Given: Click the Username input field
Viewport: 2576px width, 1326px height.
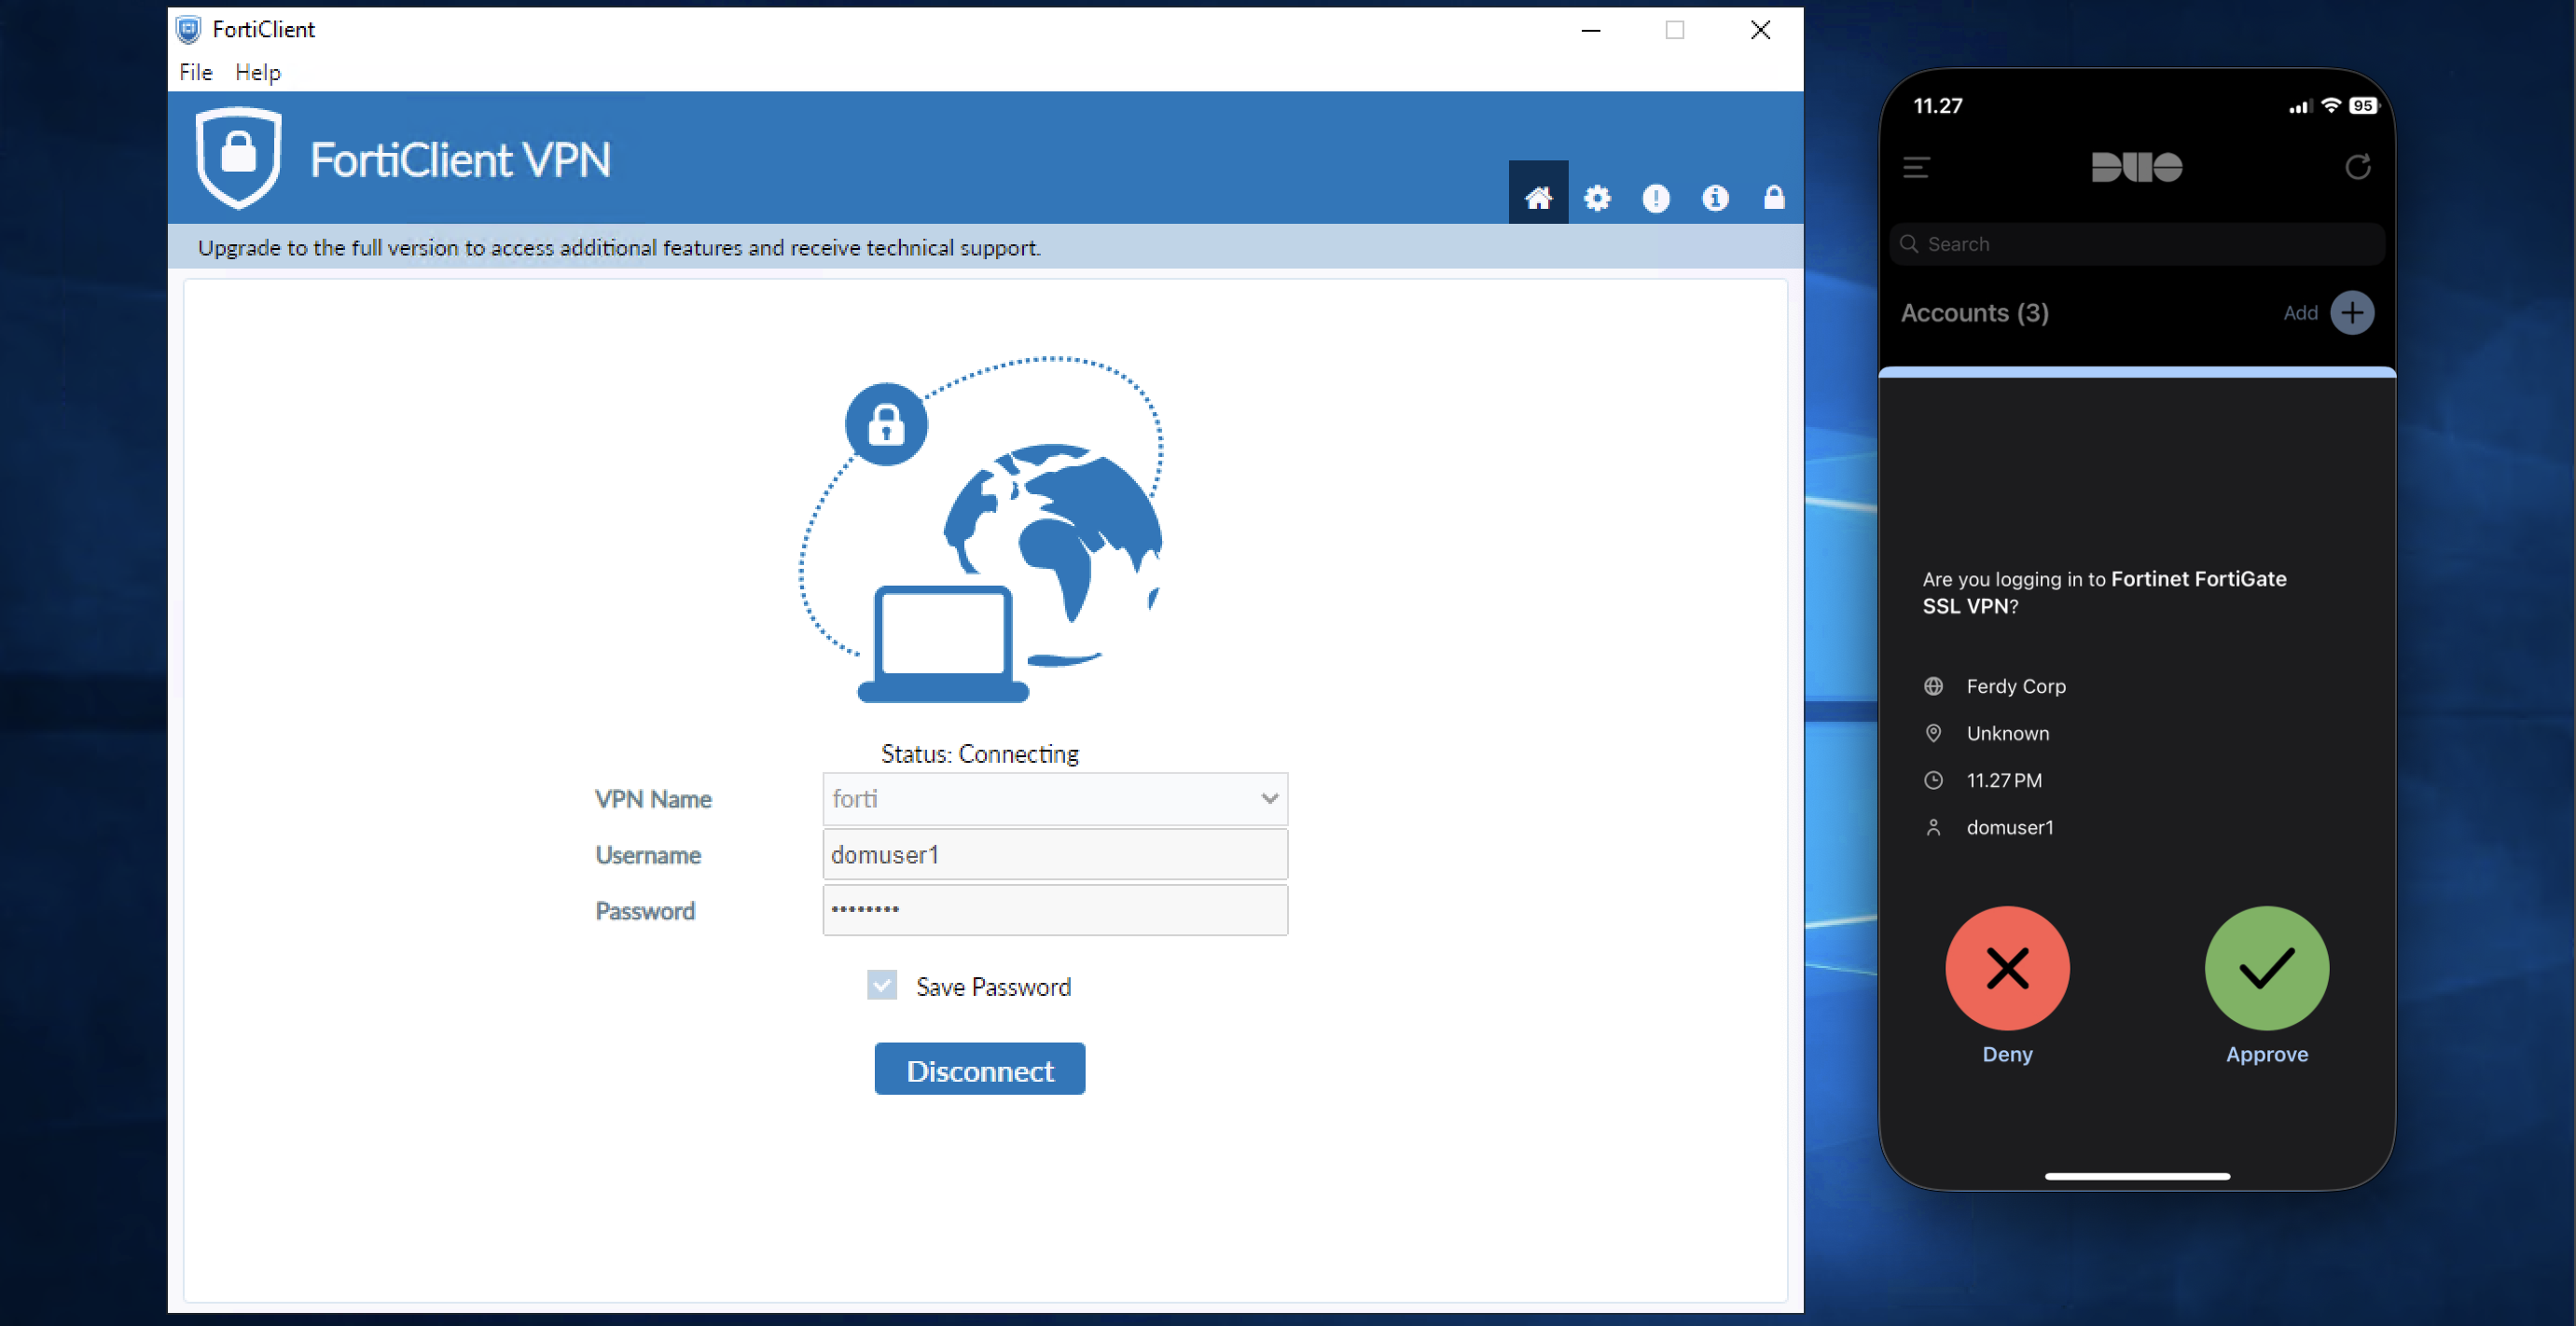Looking at the screenshot, I should [1054, 854].
